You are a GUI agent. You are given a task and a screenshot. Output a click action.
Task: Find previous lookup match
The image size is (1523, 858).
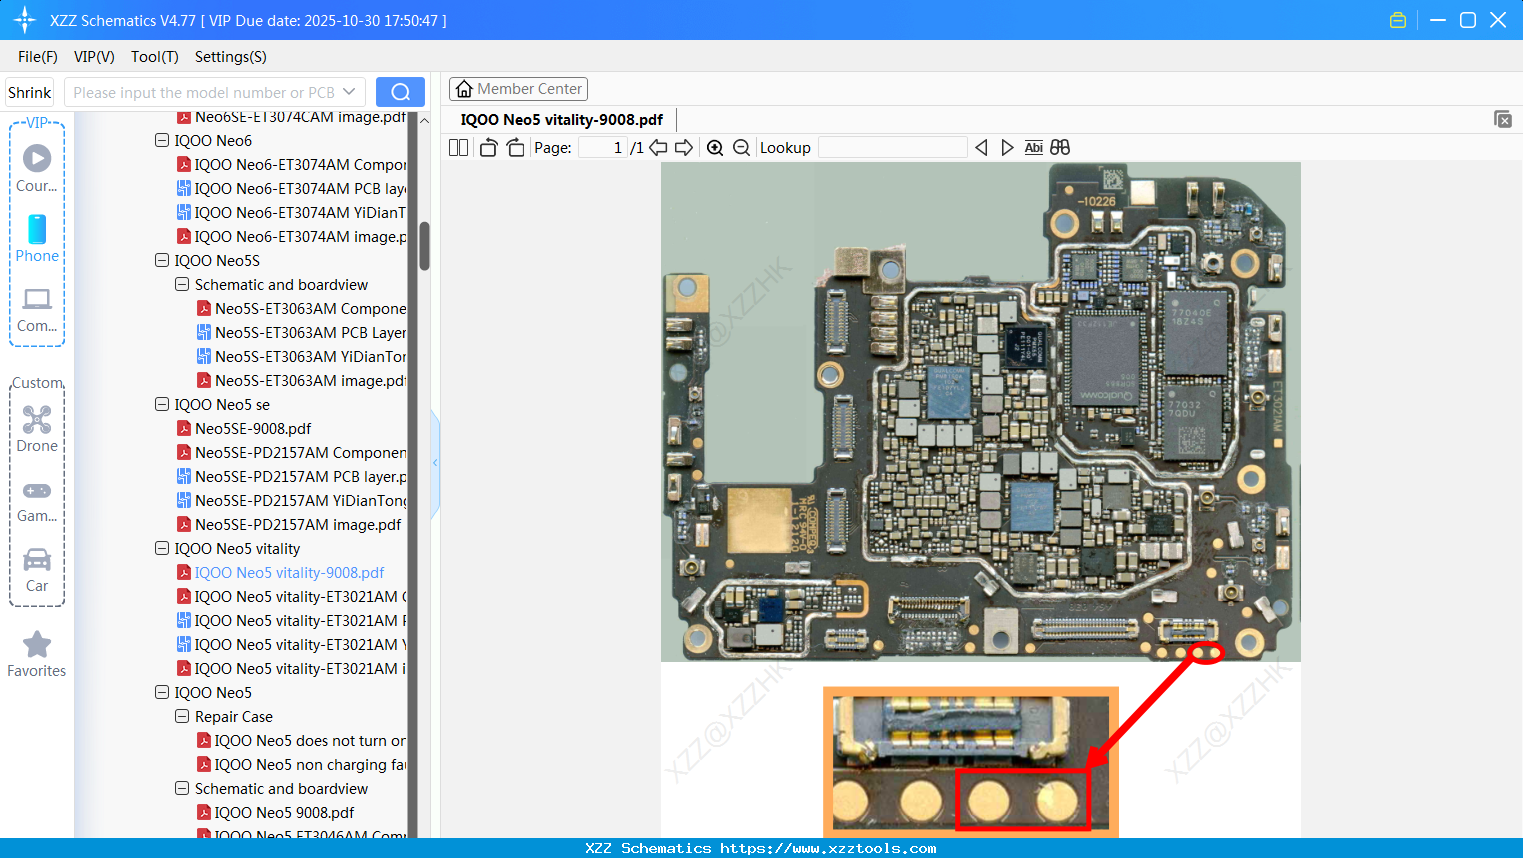point(981,148)
